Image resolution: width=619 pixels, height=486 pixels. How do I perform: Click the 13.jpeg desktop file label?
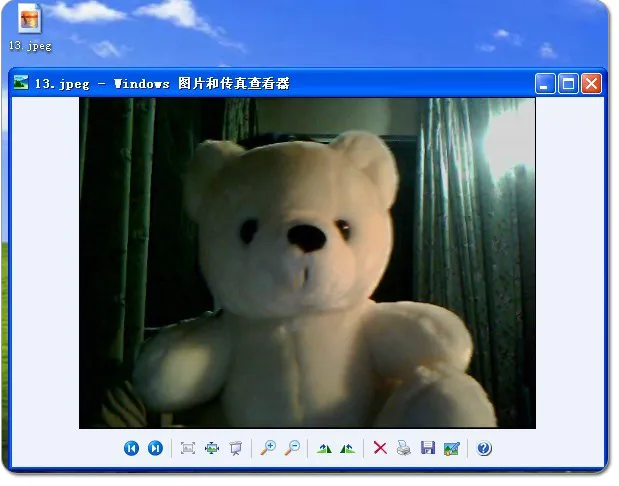click(30, 46)
